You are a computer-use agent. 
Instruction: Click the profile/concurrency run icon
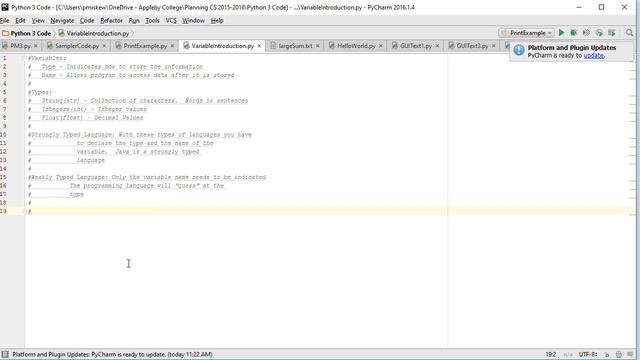click(599, 33)
